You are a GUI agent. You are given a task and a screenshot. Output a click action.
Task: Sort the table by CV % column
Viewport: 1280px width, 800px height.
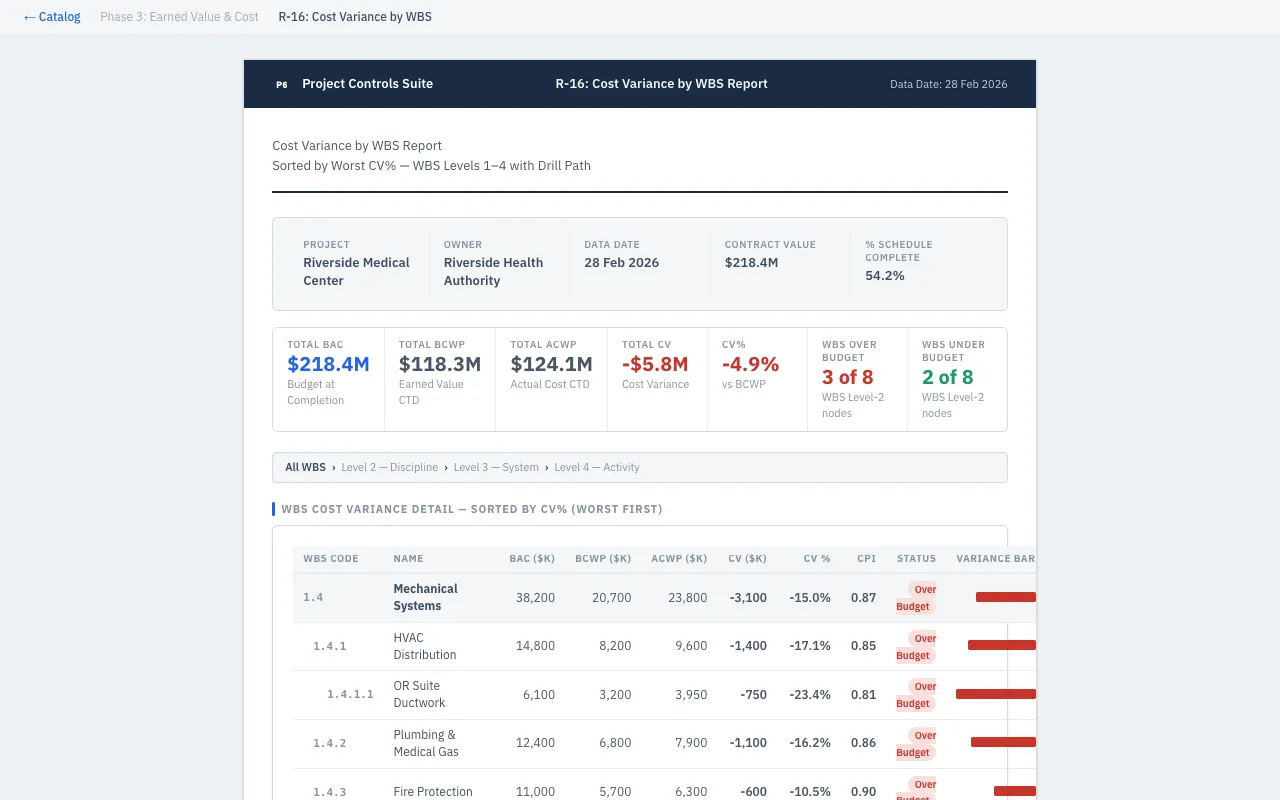pos(817,559)
